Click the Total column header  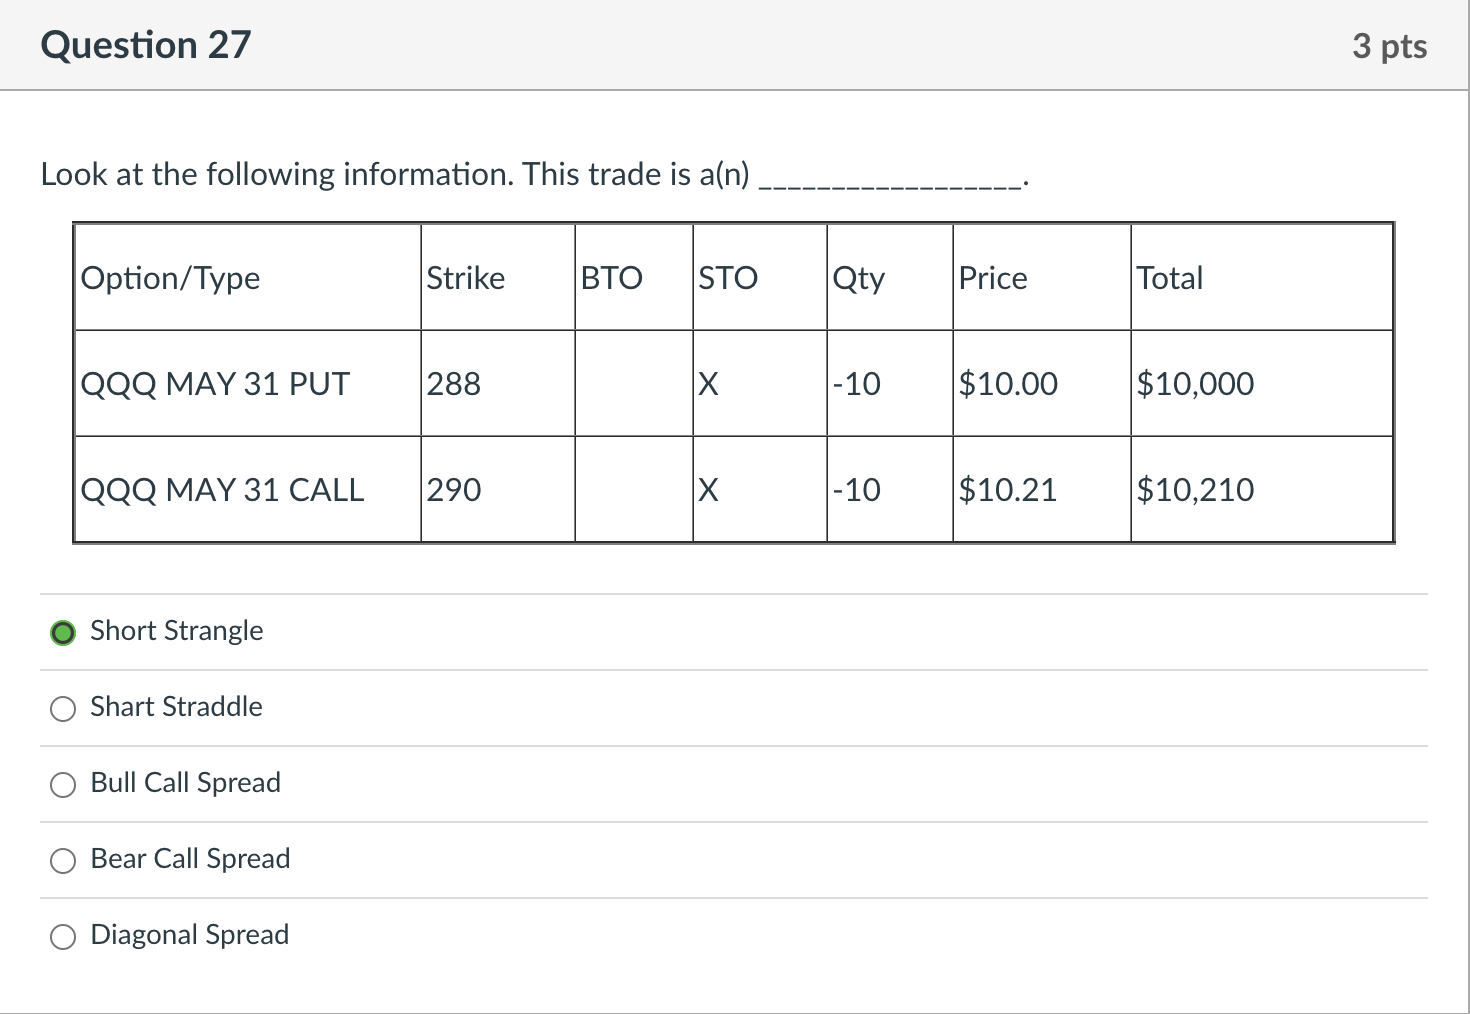[1170, 278]
